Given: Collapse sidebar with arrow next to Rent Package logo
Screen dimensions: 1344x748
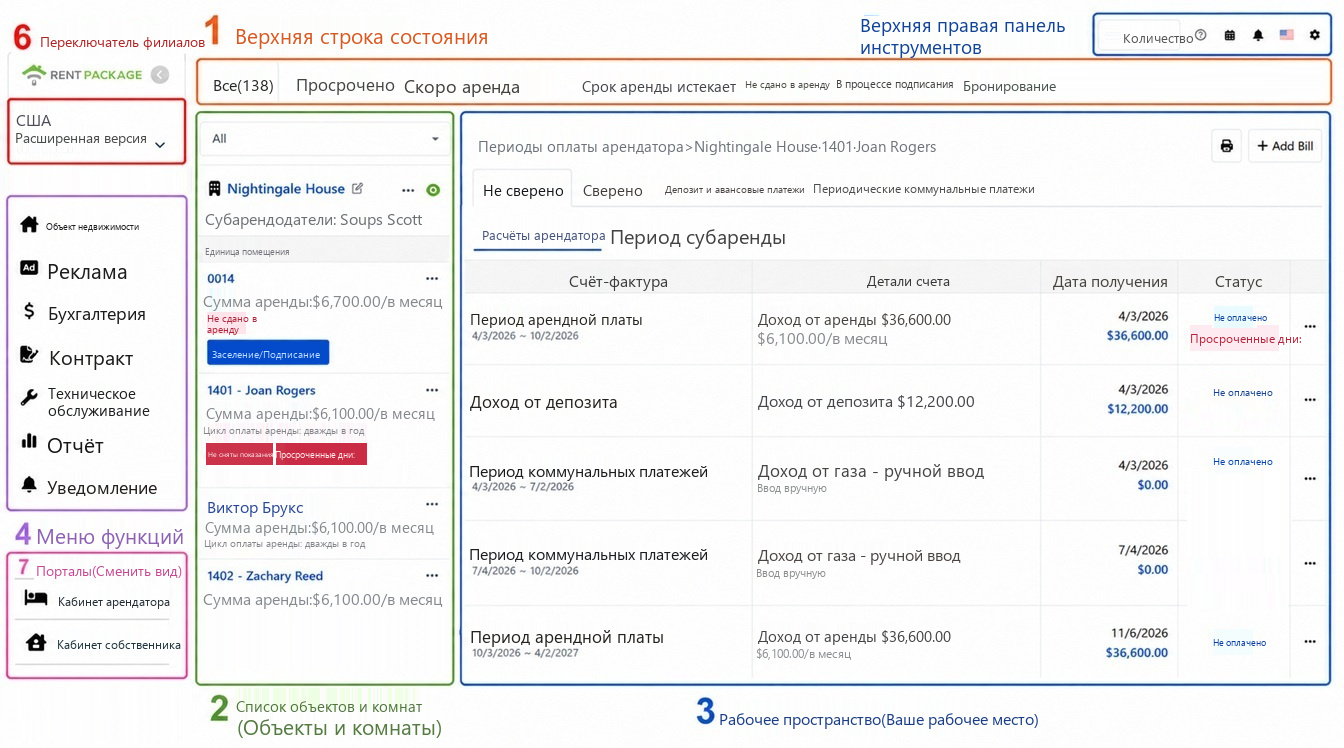Looking at the screenshot, I should 159,74.
